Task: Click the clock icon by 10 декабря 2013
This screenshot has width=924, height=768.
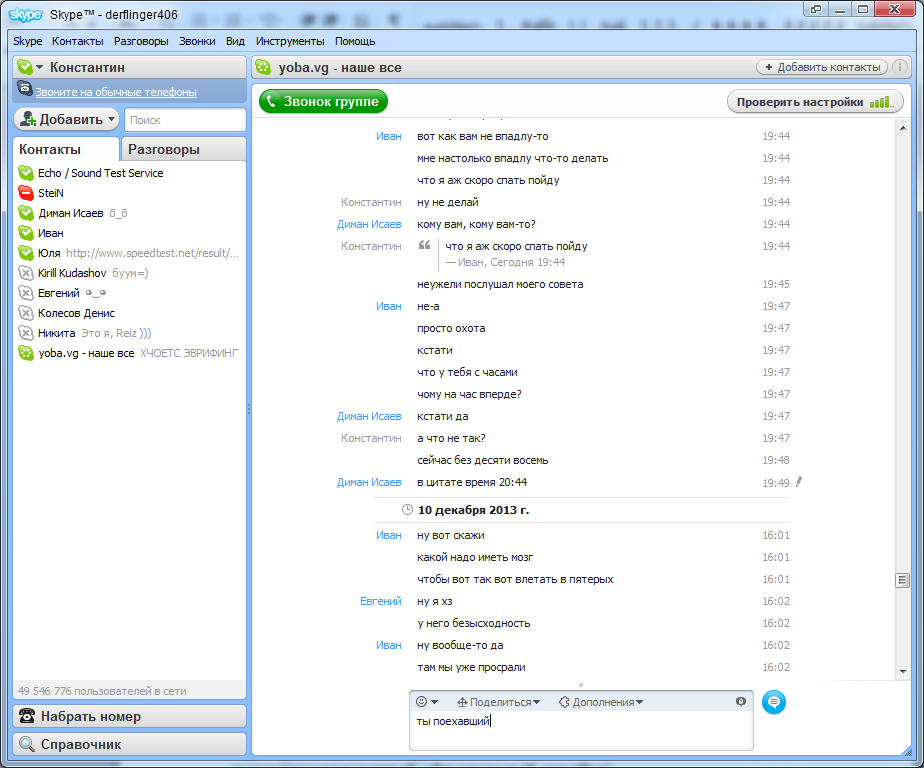Action: click(x=407, y=510)
